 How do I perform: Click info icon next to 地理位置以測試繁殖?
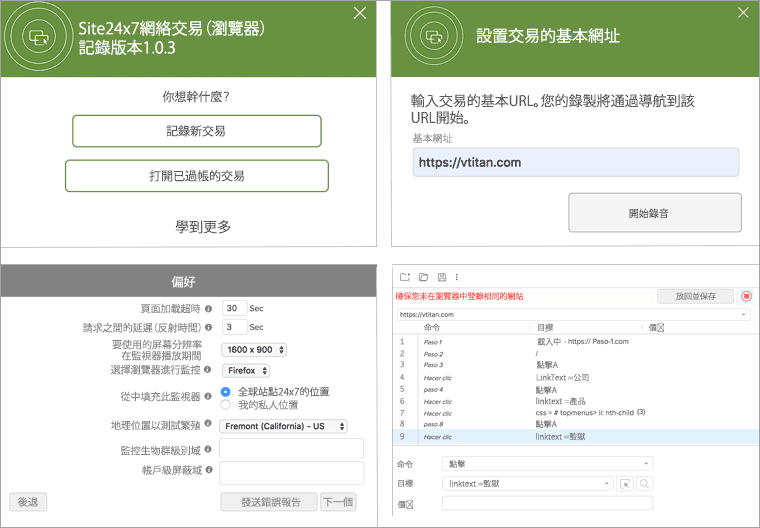tap(207, 423)
